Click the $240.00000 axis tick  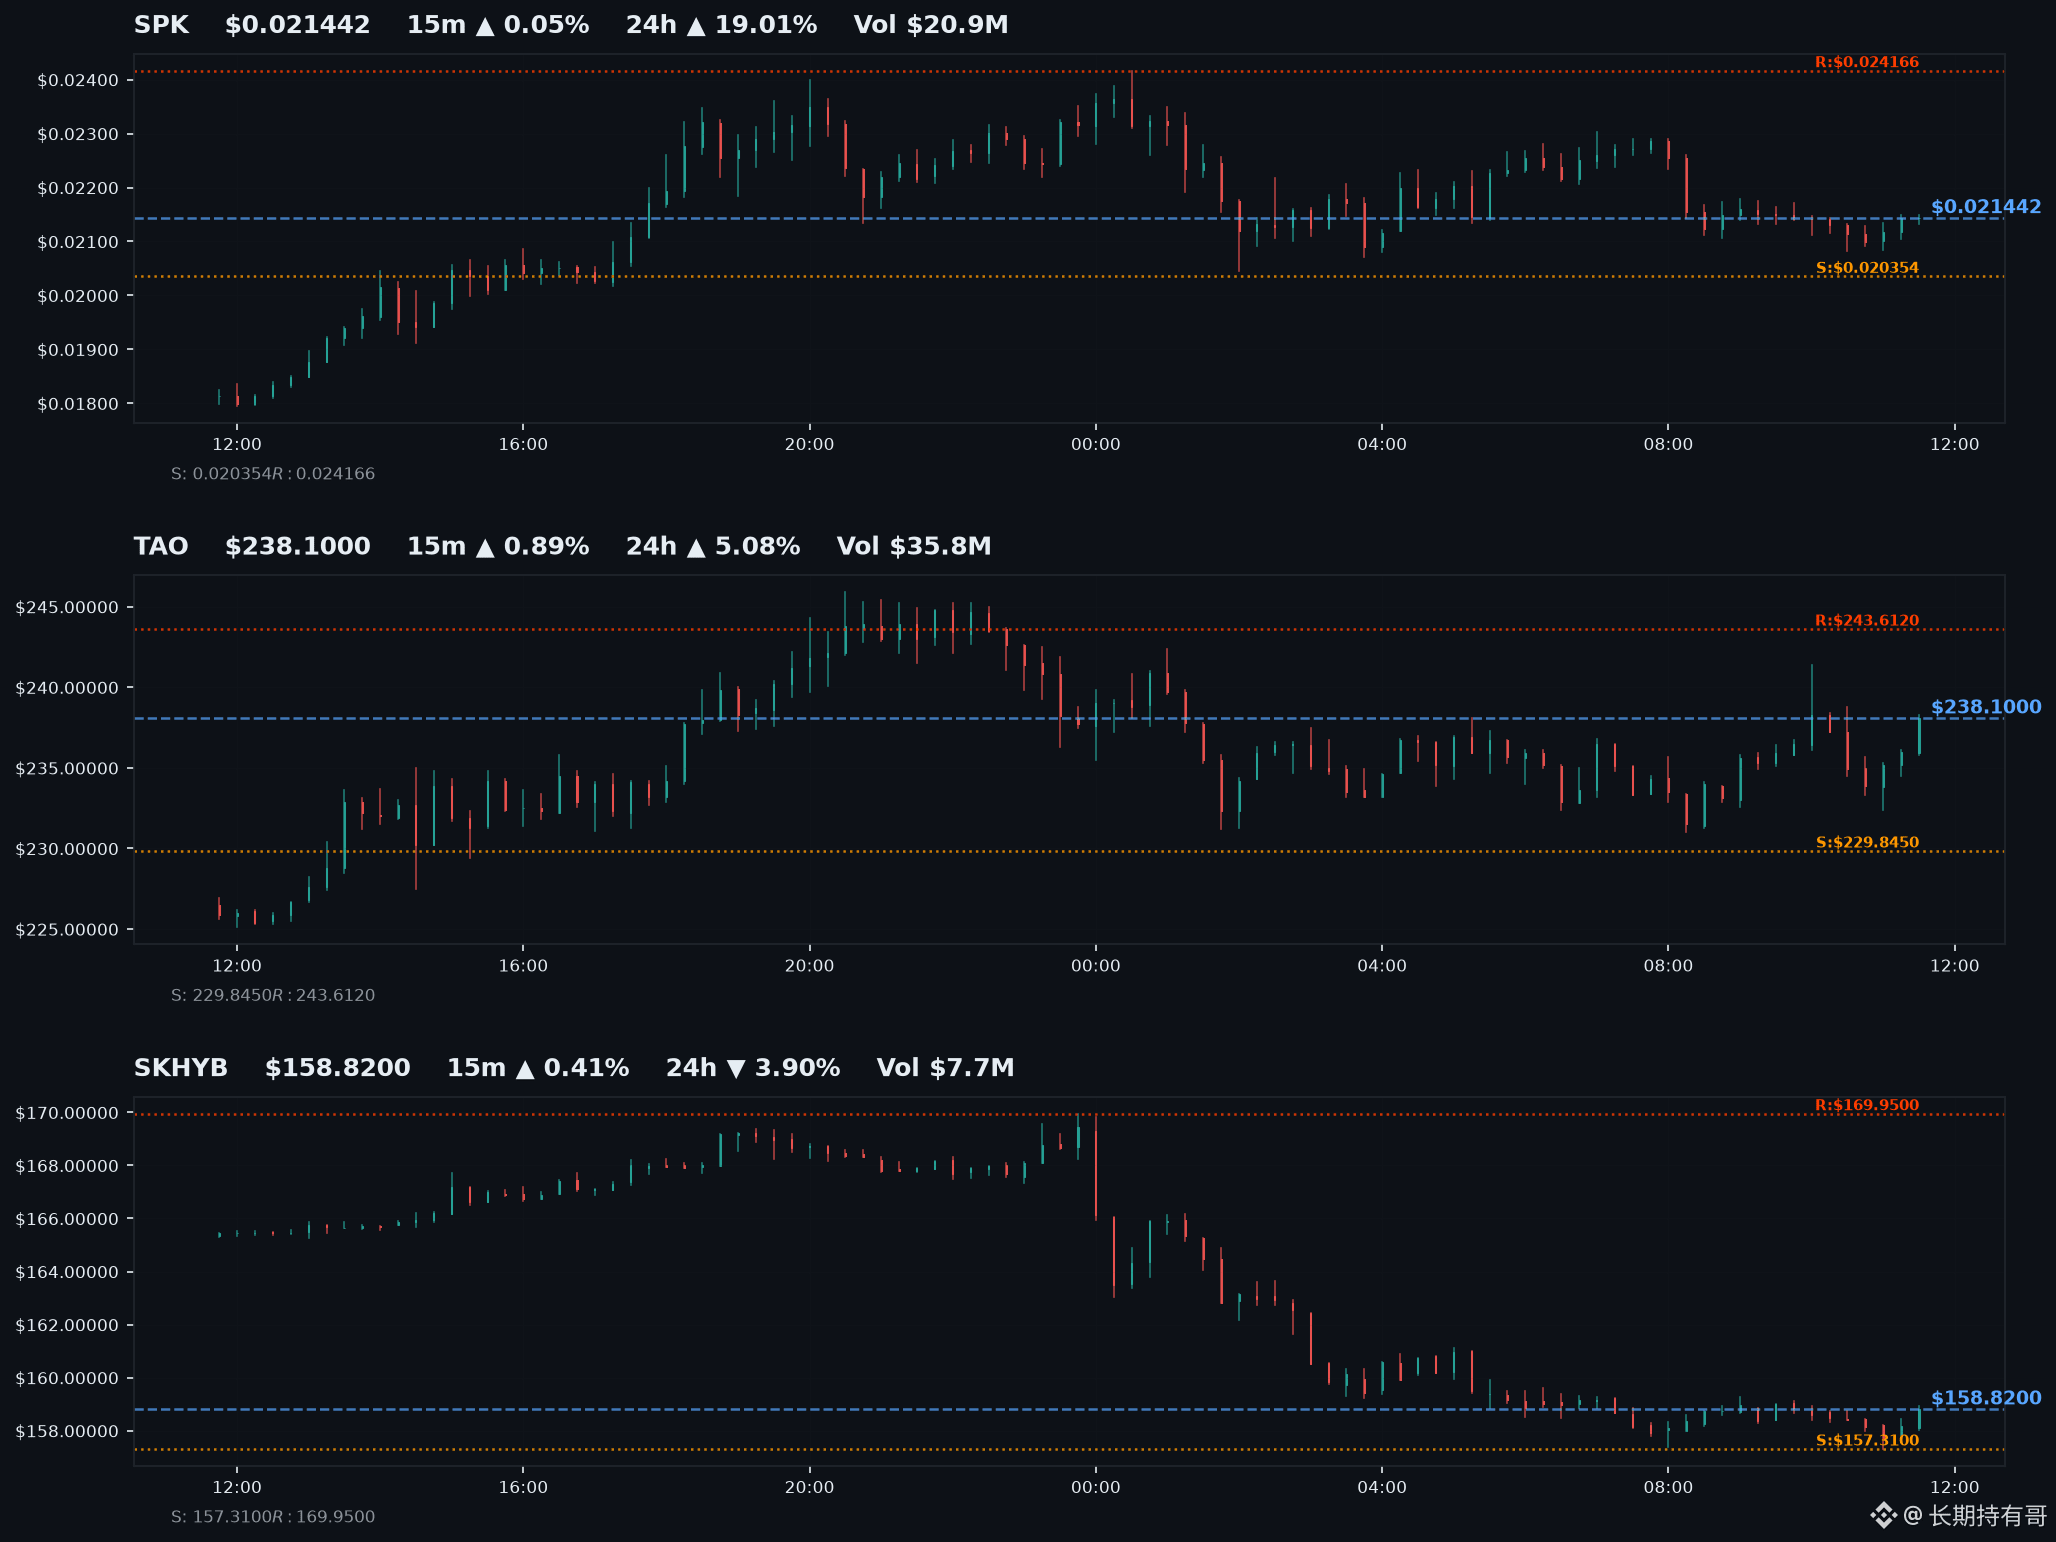pos(67,688)
